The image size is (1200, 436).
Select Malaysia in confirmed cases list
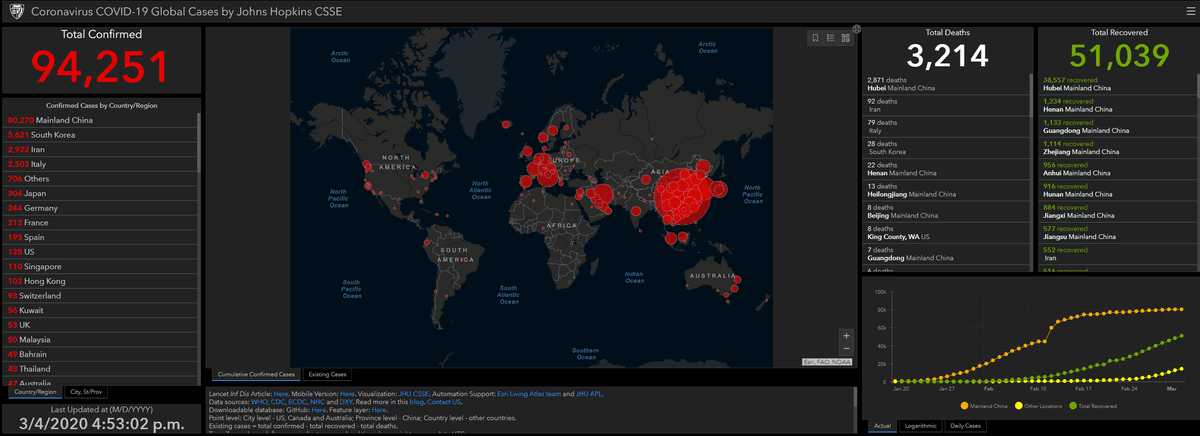tap(100, 340)
